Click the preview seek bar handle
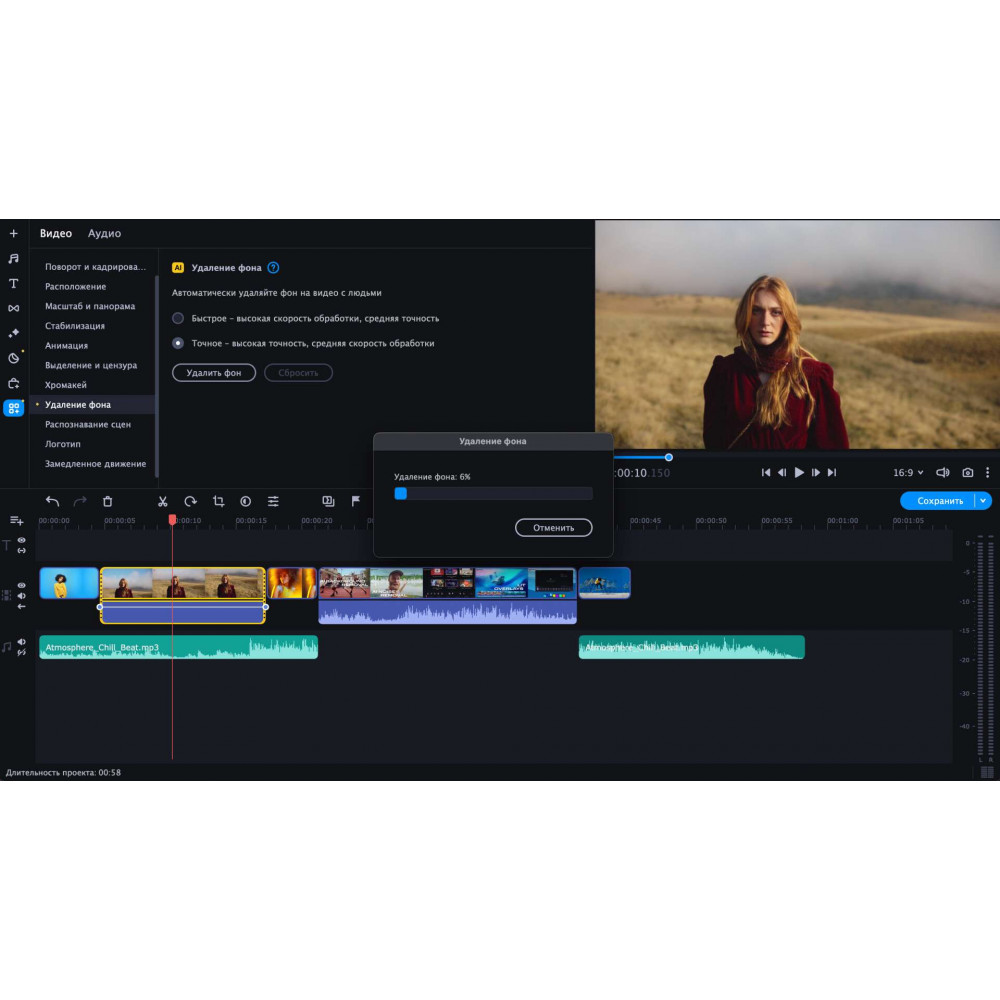The height and width of the screenshot is (1000, 1000). coord(668,457)
